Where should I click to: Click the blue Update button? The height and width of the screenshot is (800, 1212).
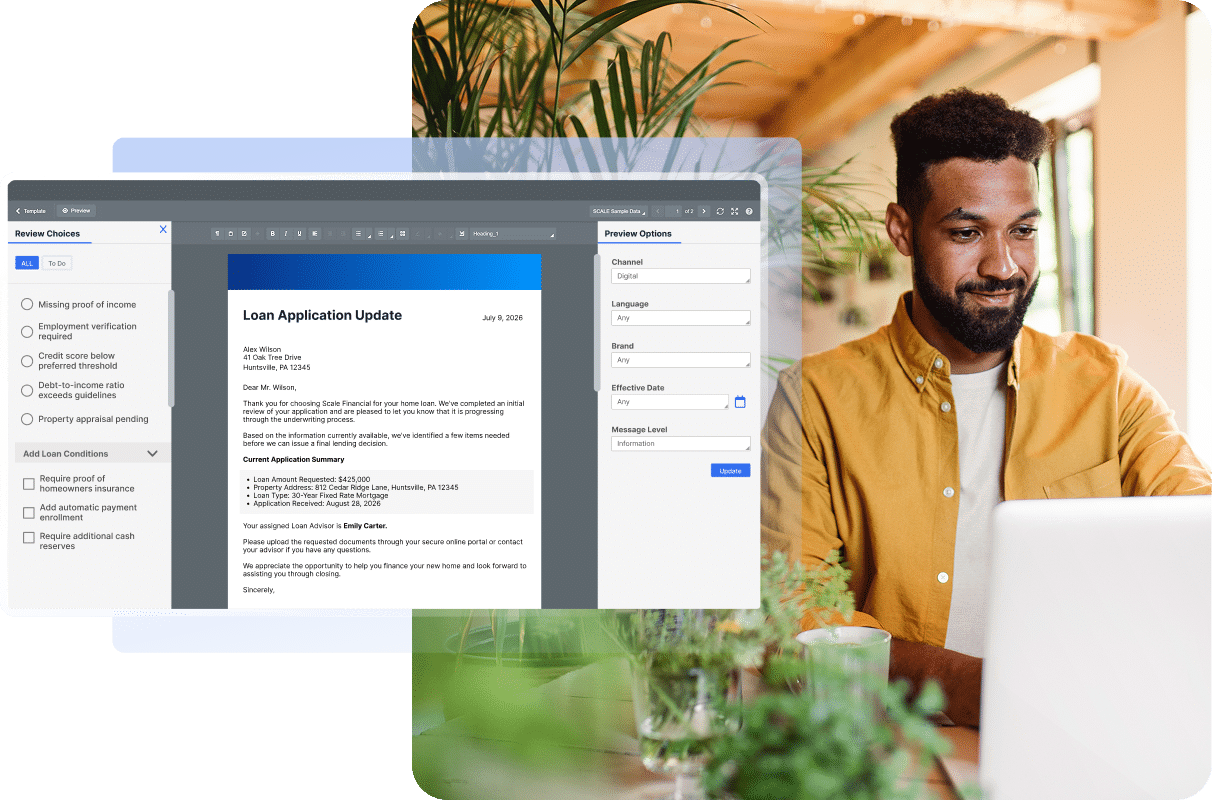click(730, 470)
